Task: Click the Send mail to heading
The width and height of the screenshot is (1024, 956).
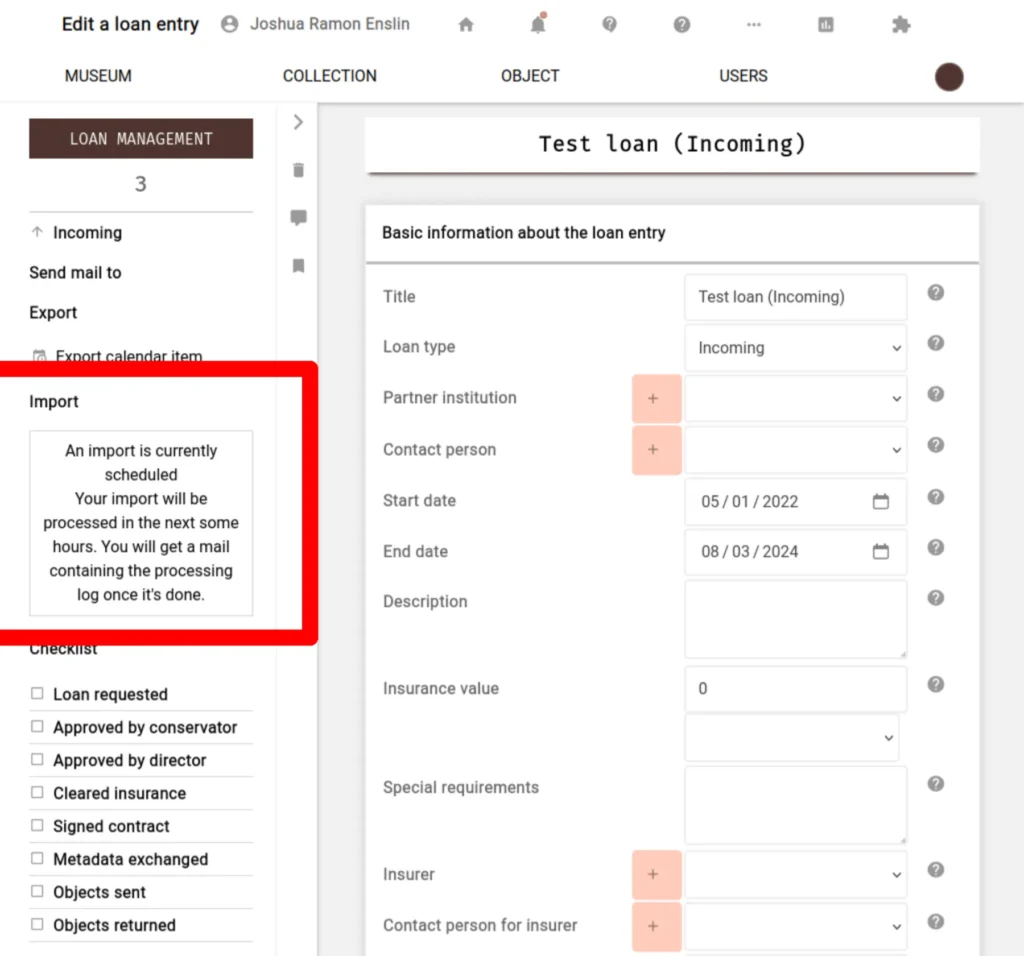Action: [x=75, y=272]
